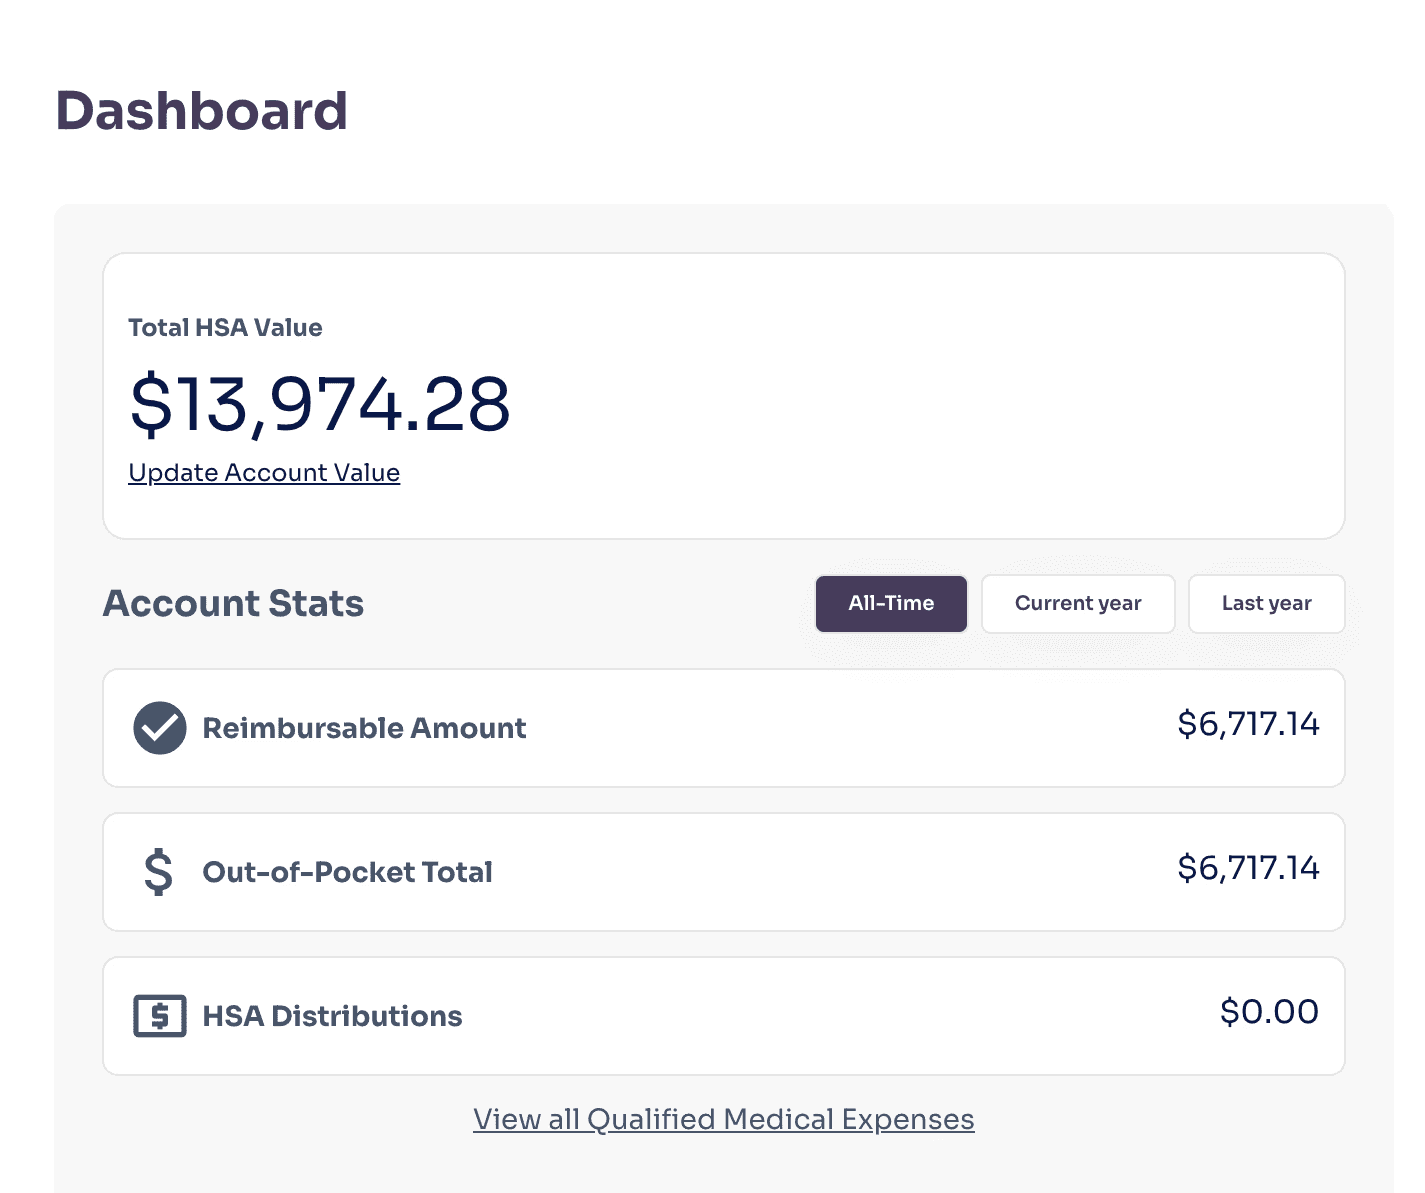Switch stats to Current year

click(1078, 604)
